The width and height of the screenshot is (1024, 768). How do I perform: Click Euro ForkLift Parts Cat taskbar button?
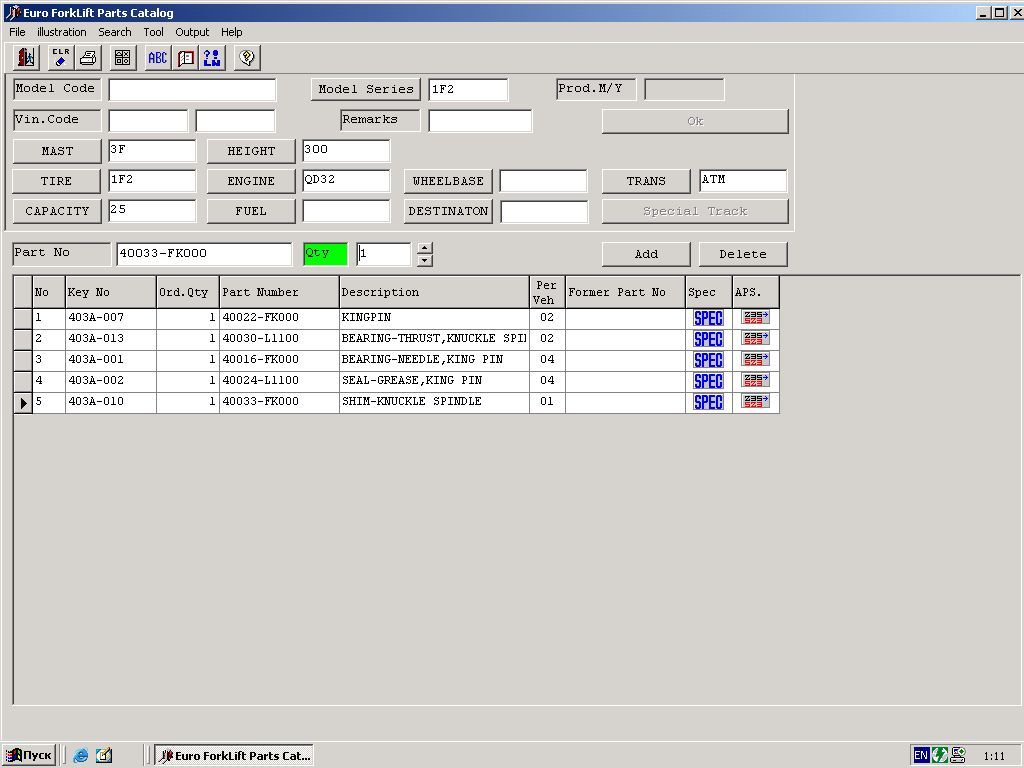[x=234, y=756]
